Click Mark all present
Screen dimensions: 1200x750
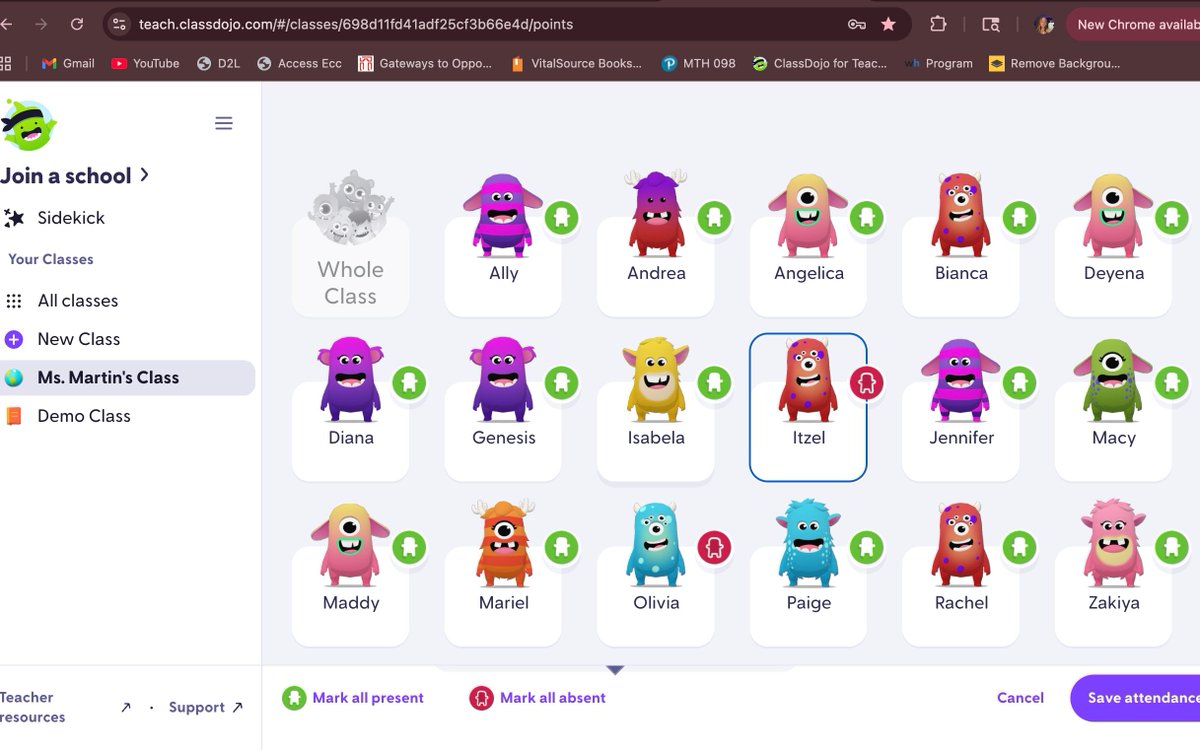click(x=353, y=698)
